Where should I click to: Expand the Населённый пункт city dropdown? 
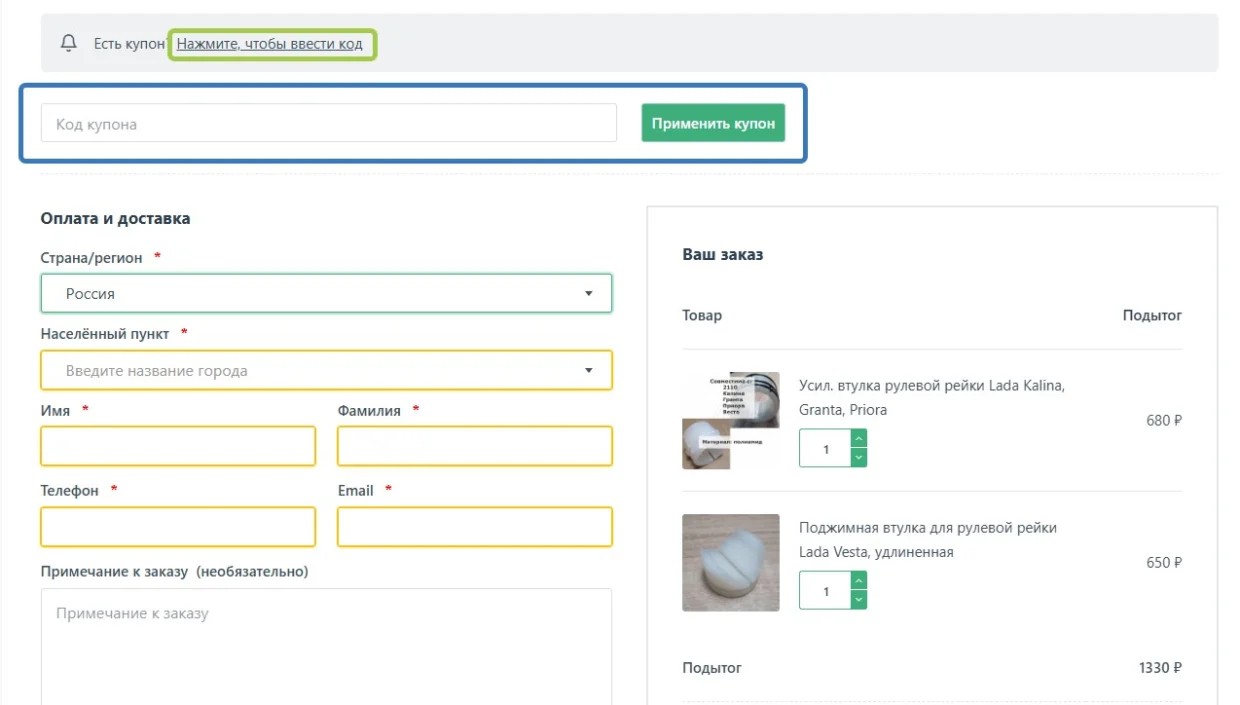pos(589,371)
